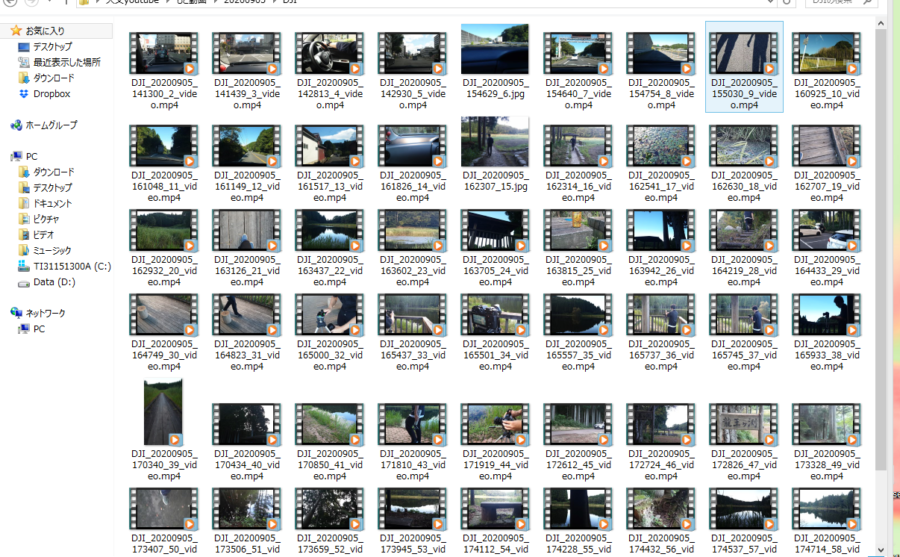The width and height of the screenshot is (900, 557).
Task: Click the vertical scrollbar thumb of the file list
Action: tap(881, 250)
